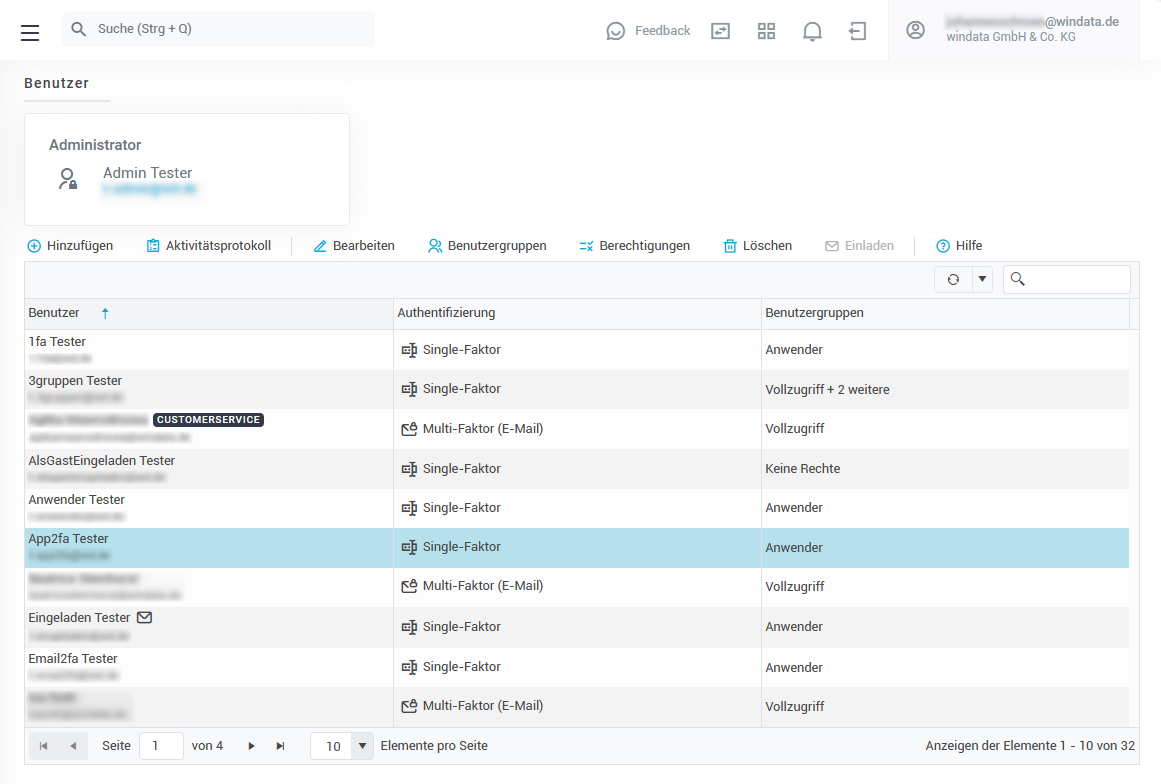Sort by the Benutzer column header
The width and height of the screenshot is (1161, 784).
55,313
